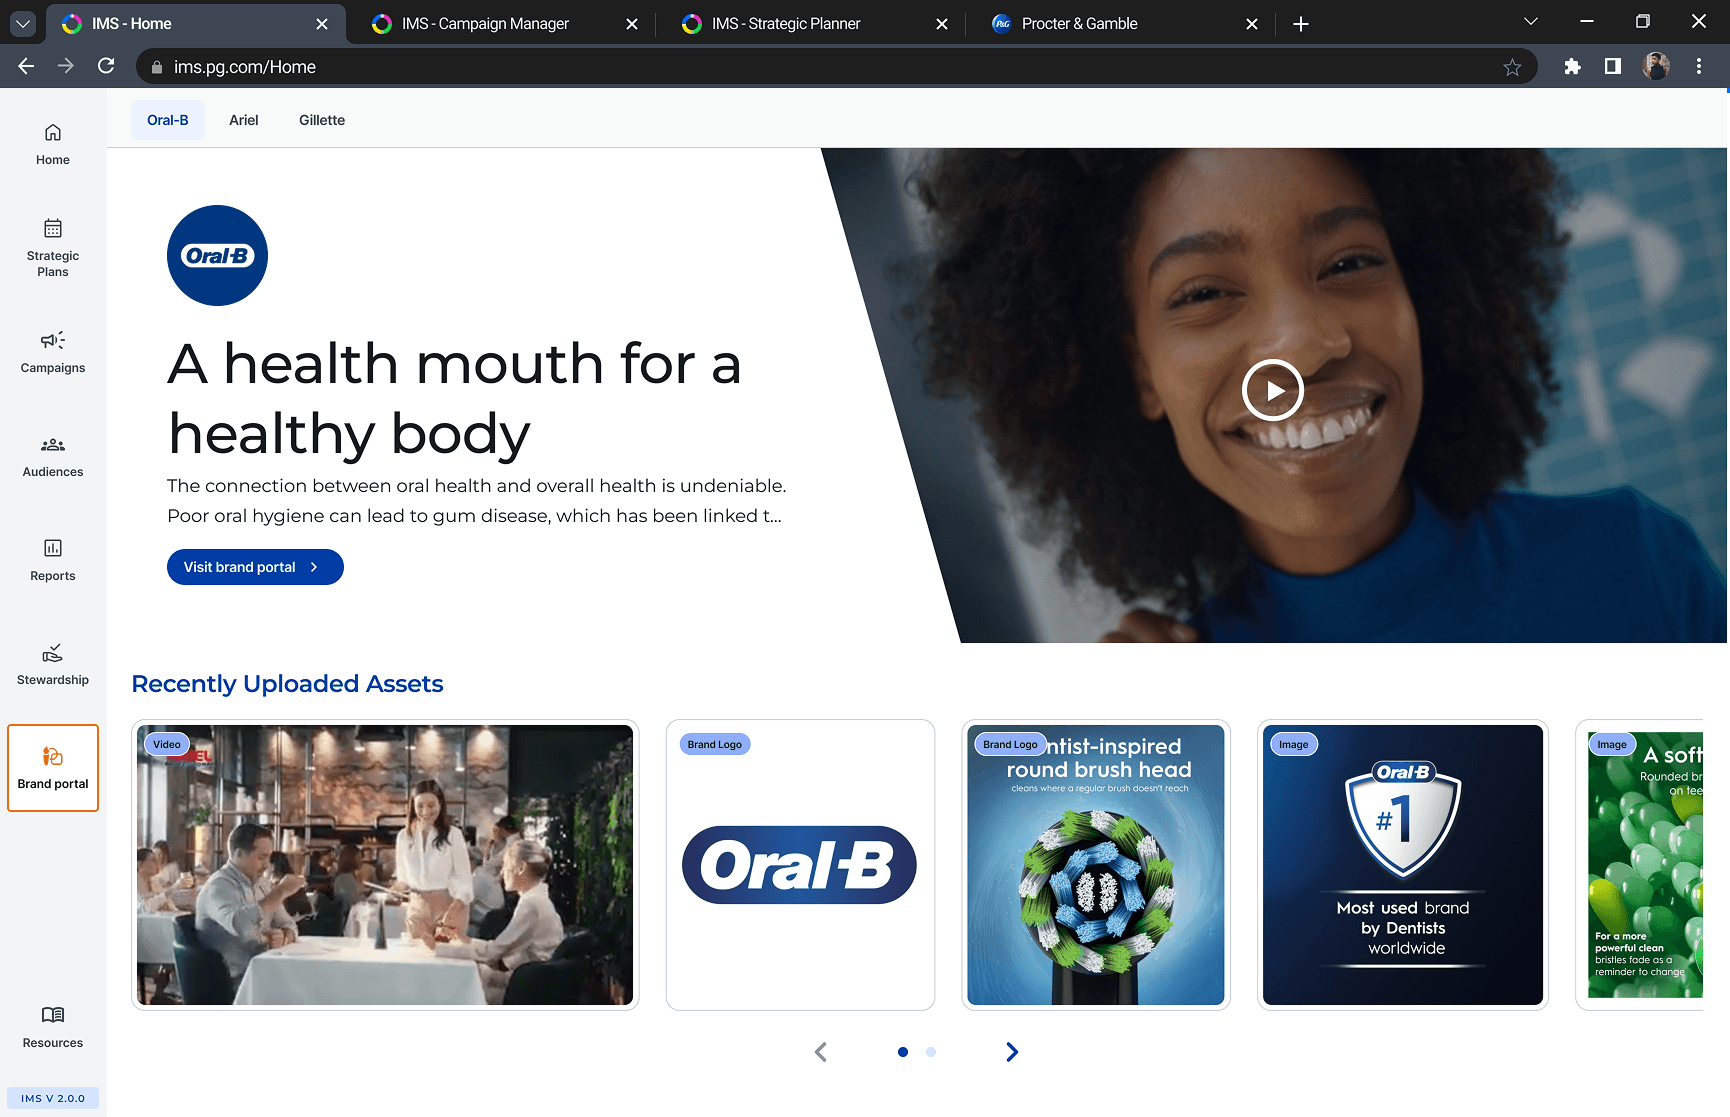Open the Oral-B Brand Logo asset

pos(800,865)
